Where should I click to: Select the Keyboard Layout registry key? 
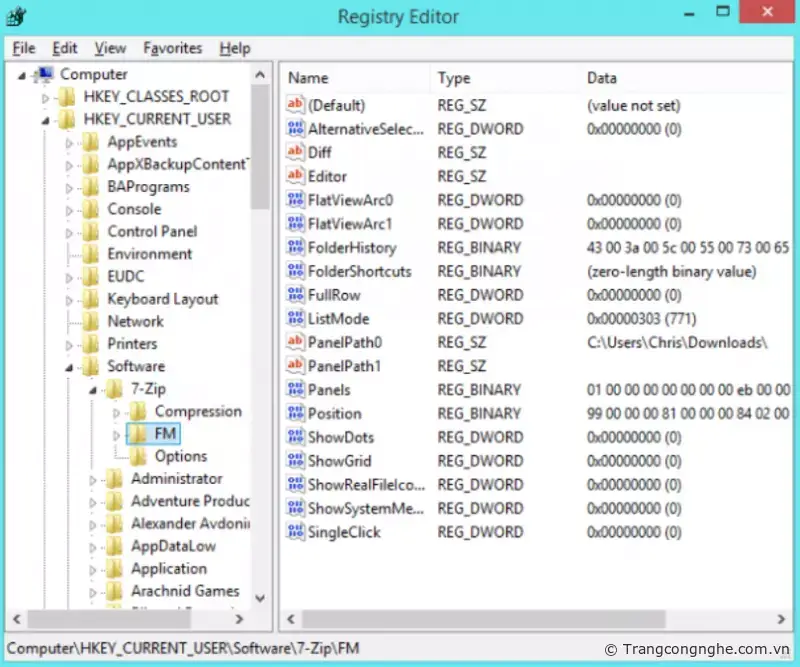coord(162,299)
